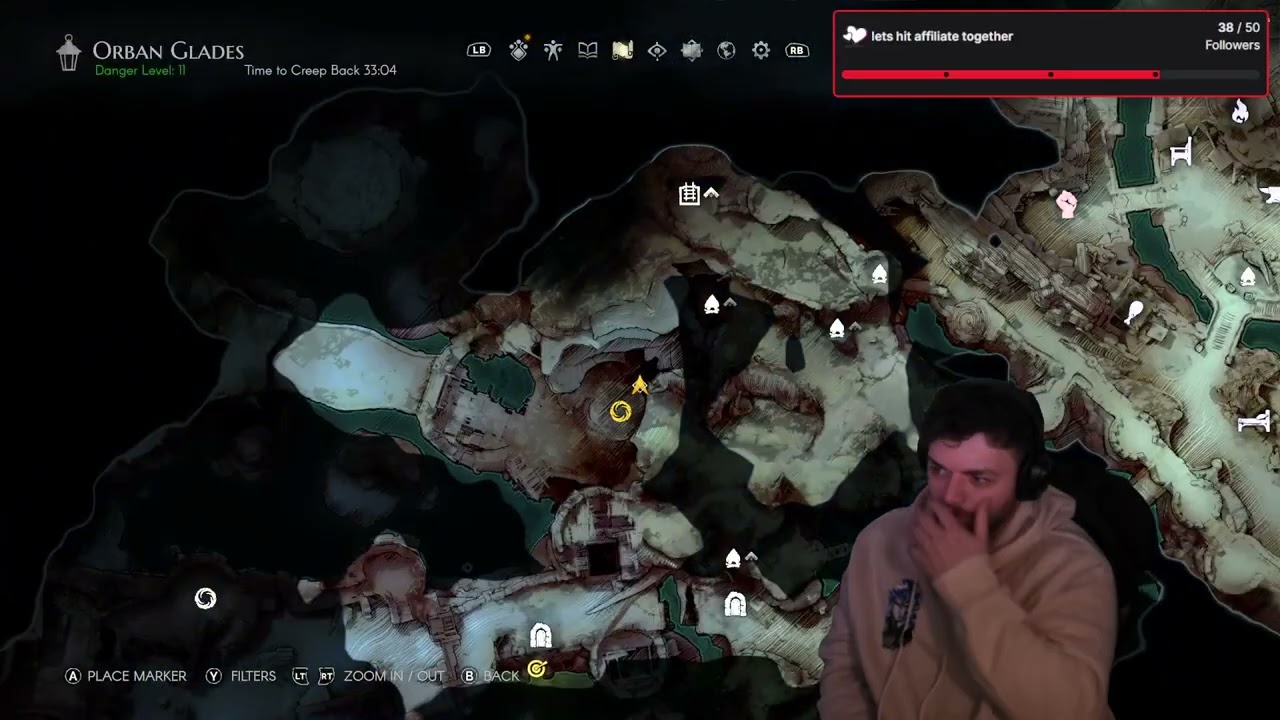Viewport: 1280px width, 720px height.
Task: Select the shrine icon above the bed icon
Action: 1248,276
